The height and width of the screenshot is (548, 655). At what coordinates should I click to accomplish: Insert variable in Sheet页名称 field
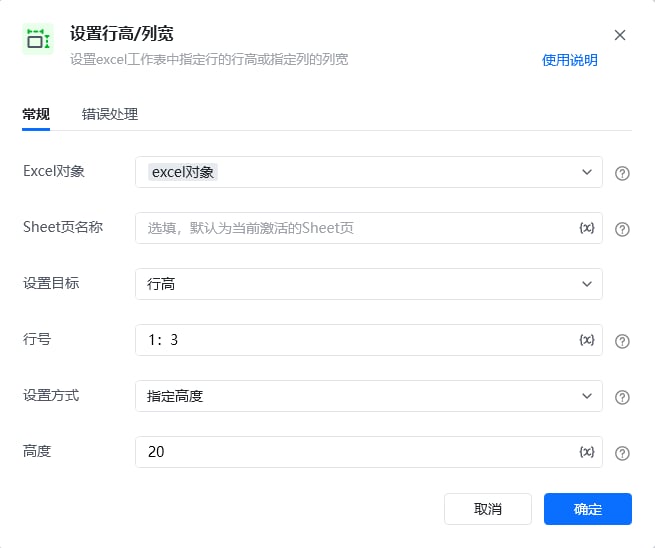[586, 228]
